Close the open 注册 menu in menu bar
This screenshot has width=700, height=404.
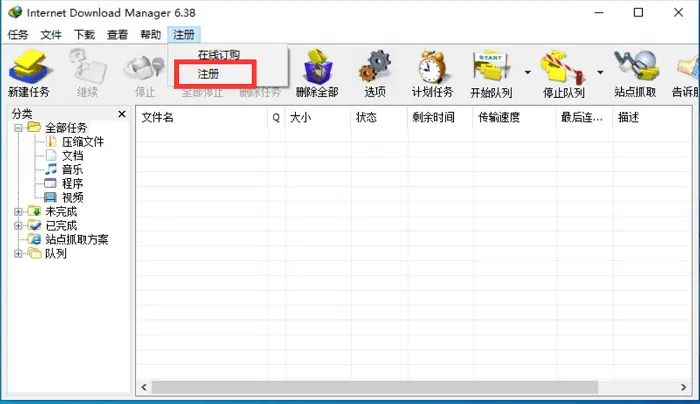pyautogui.click(x=184, y=34)
